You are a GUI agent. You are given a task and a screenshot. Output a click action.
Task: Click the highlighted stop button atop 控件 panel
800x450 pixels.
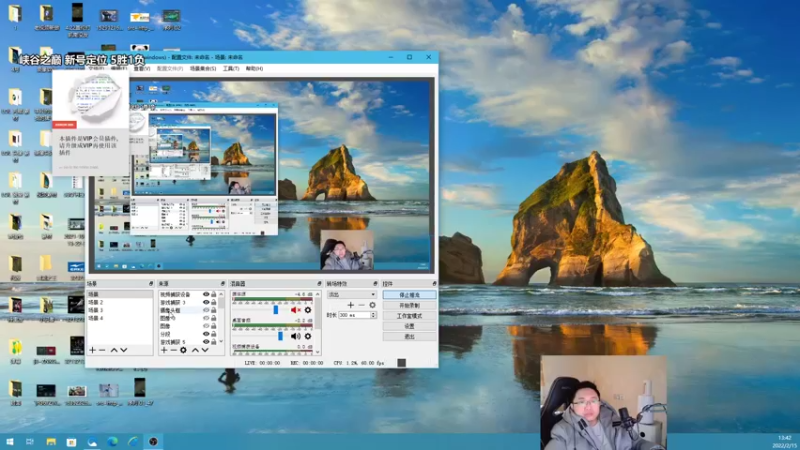(x=409, y=295)
